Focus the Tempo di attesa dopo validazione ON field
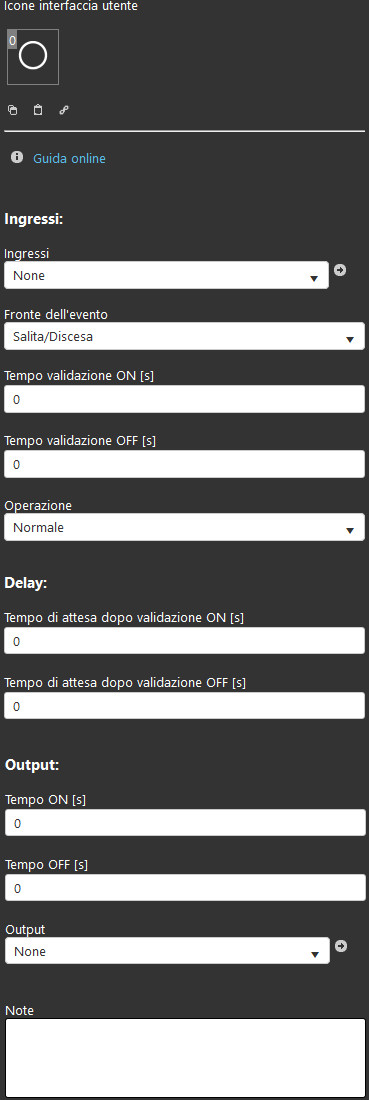Image resolution: width=369 pixels, height=1100 pixels. 184,641
